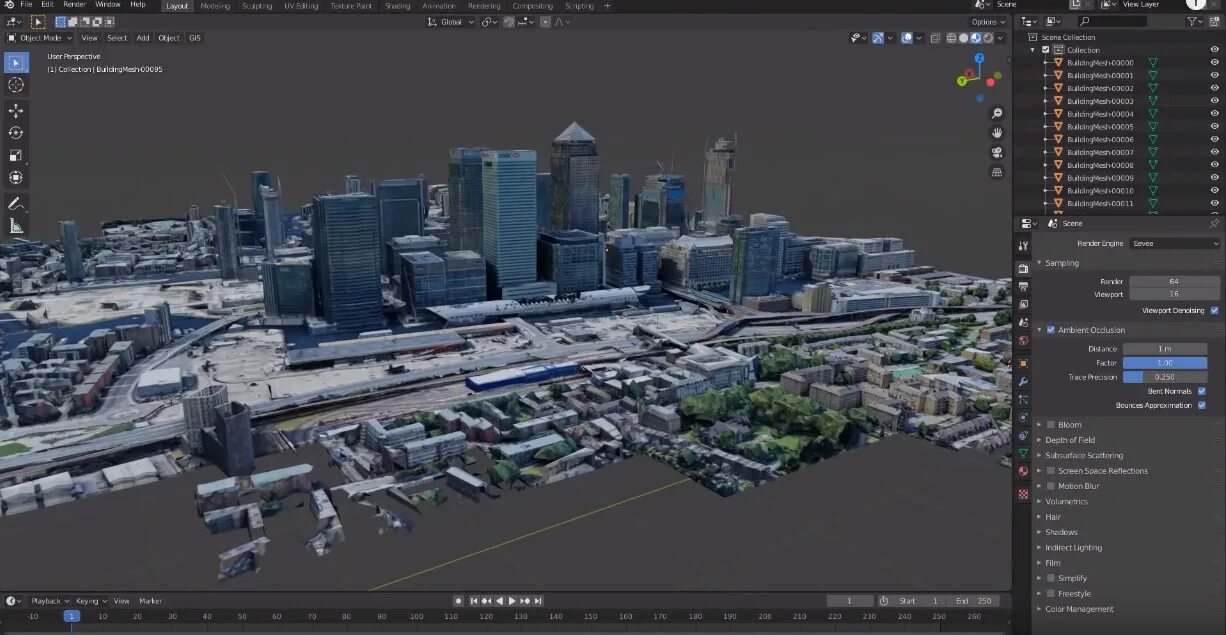Disable the Ambient Occlusion checkbox

(1050, 330)
